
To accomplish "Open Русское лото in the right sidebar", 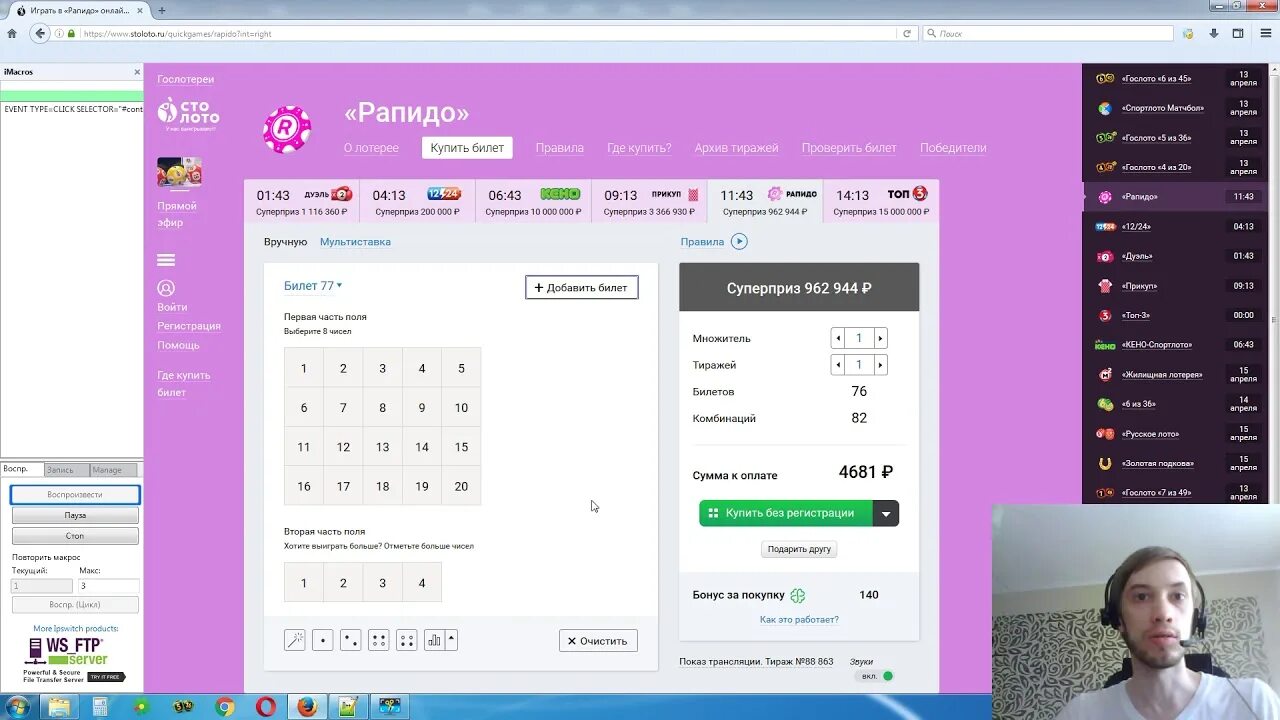I will 1150,434.
